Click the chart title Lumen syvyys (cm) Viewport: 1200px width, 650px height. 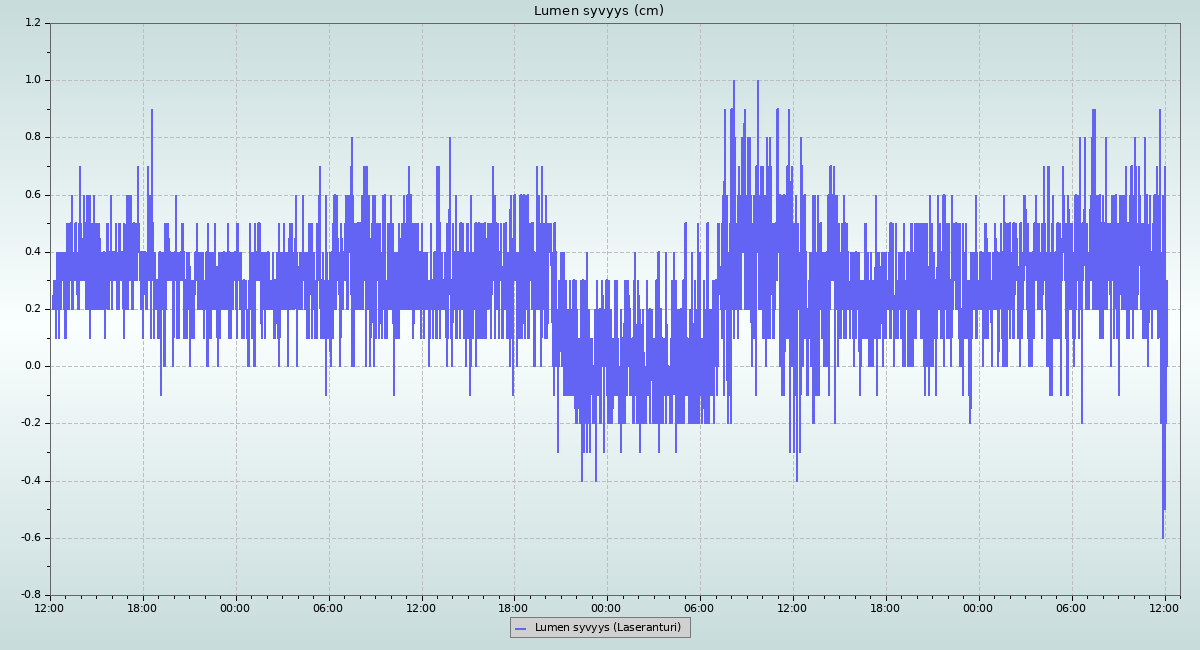[x=598, y=11]
